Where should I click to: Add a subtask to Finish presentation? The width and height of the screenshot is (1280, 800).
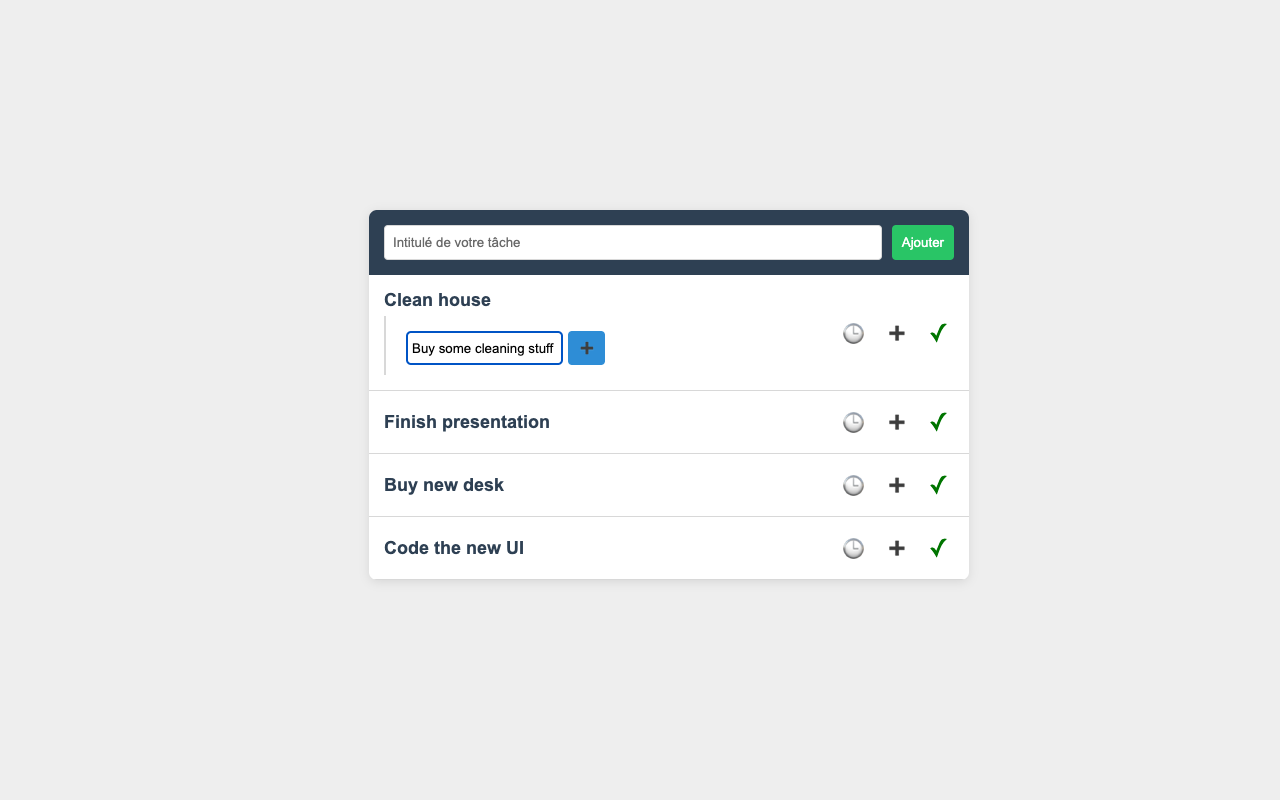click(897, 422)
